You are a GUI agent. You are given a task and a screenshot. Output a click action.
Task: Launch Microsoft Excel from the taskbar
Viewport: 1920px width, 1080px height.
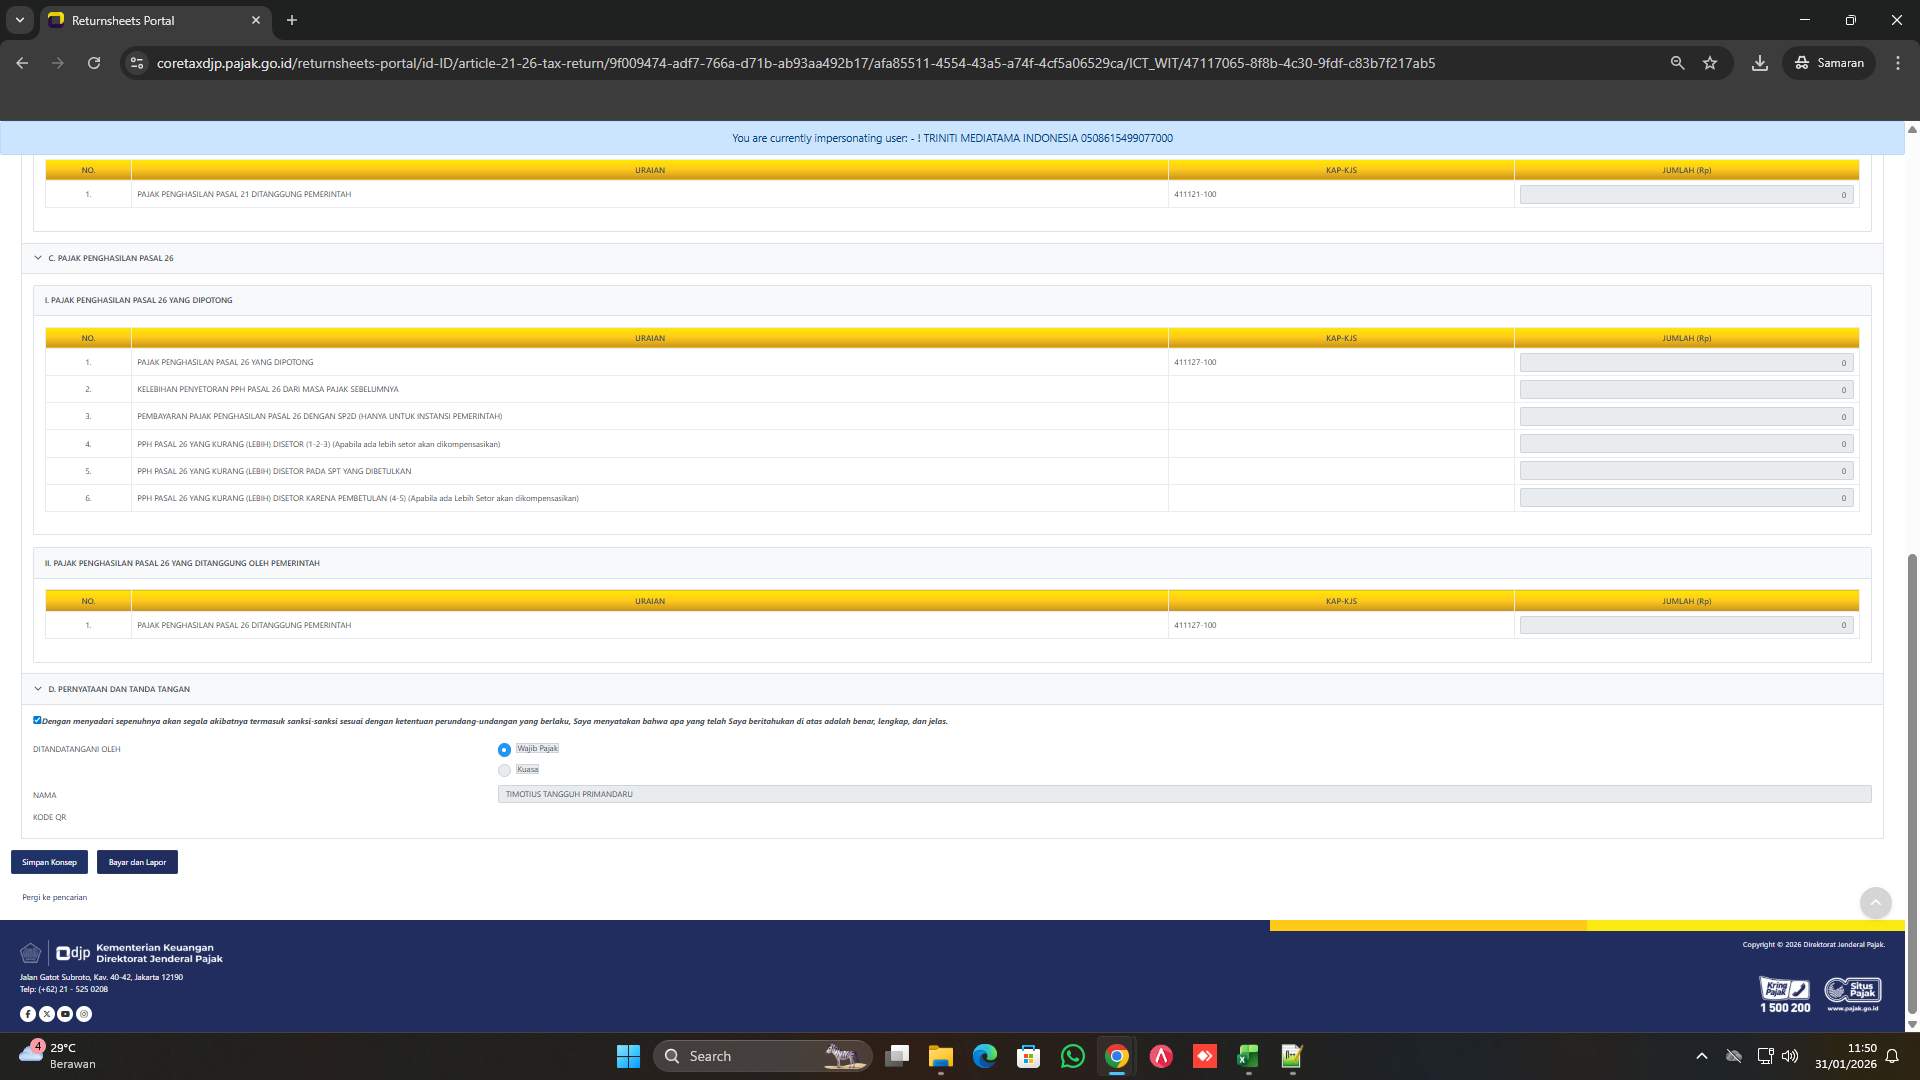click(x=1247, y=1056)
